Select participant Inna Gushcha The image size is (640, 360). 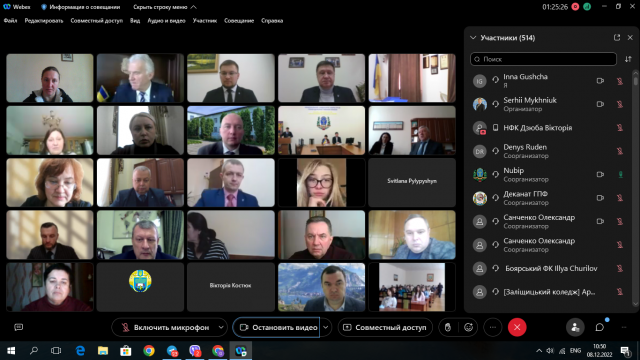pos(549,81)
